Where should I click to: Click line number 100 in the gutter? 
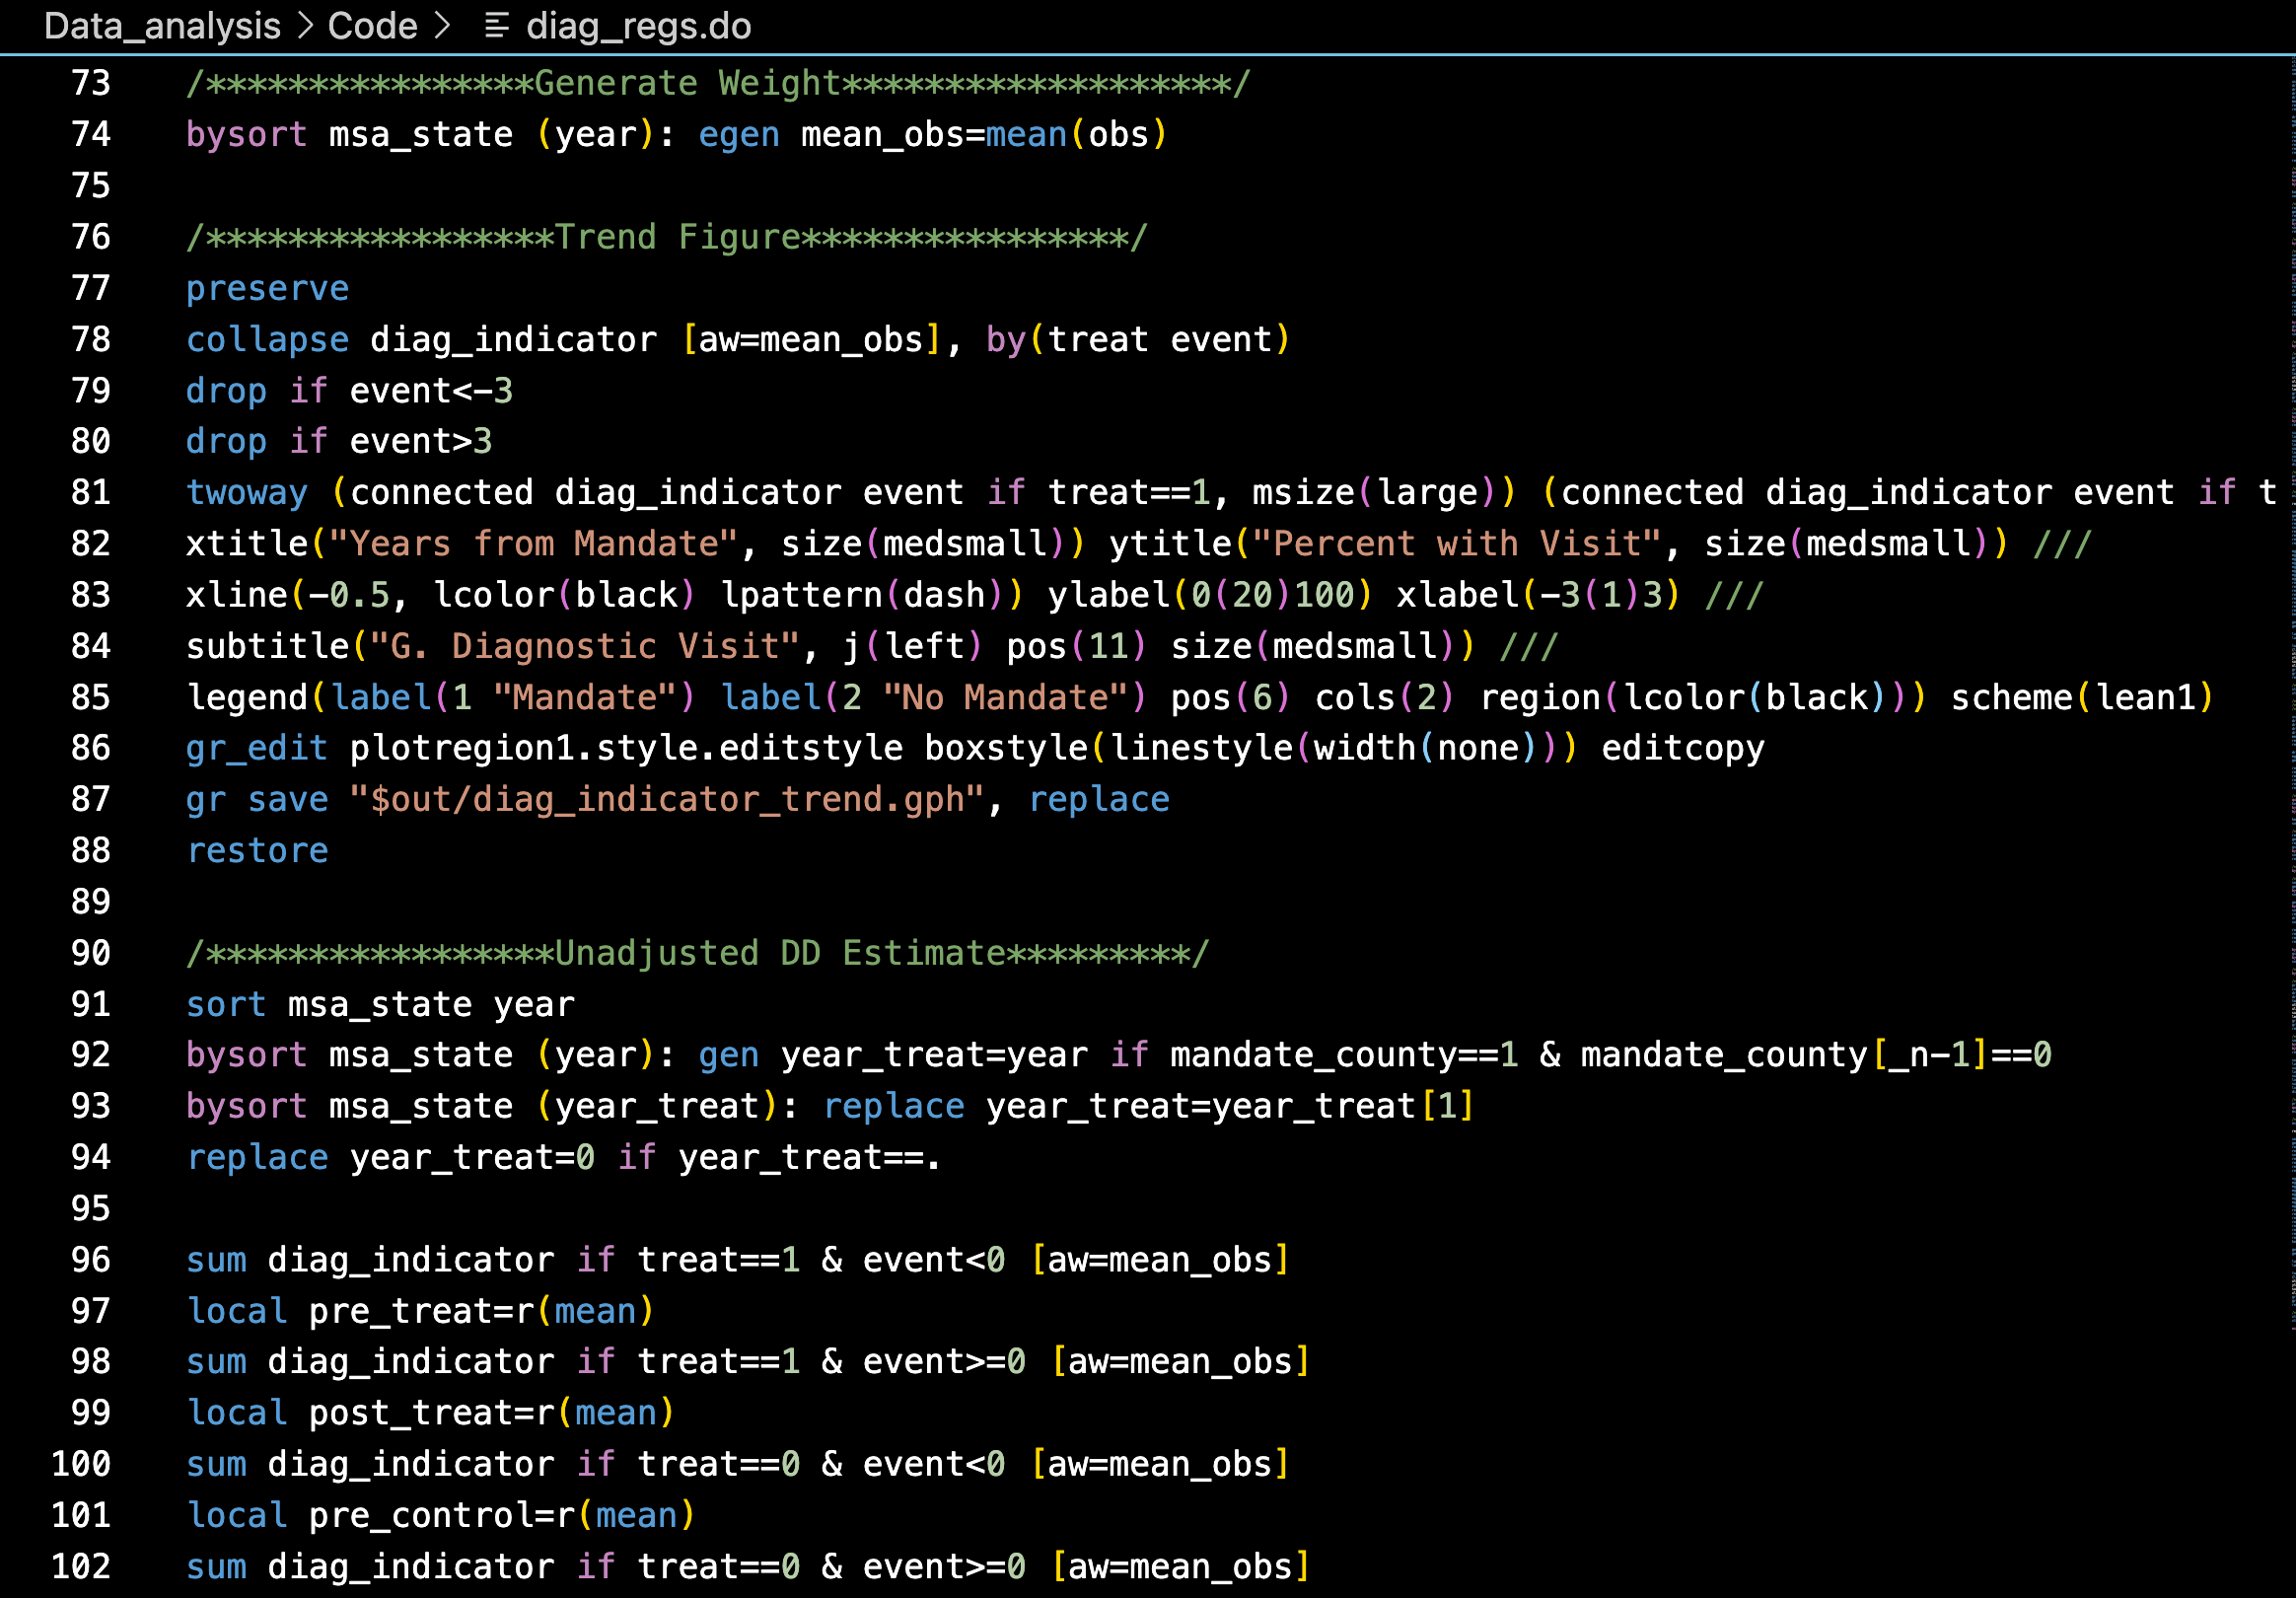(81, 1464)
